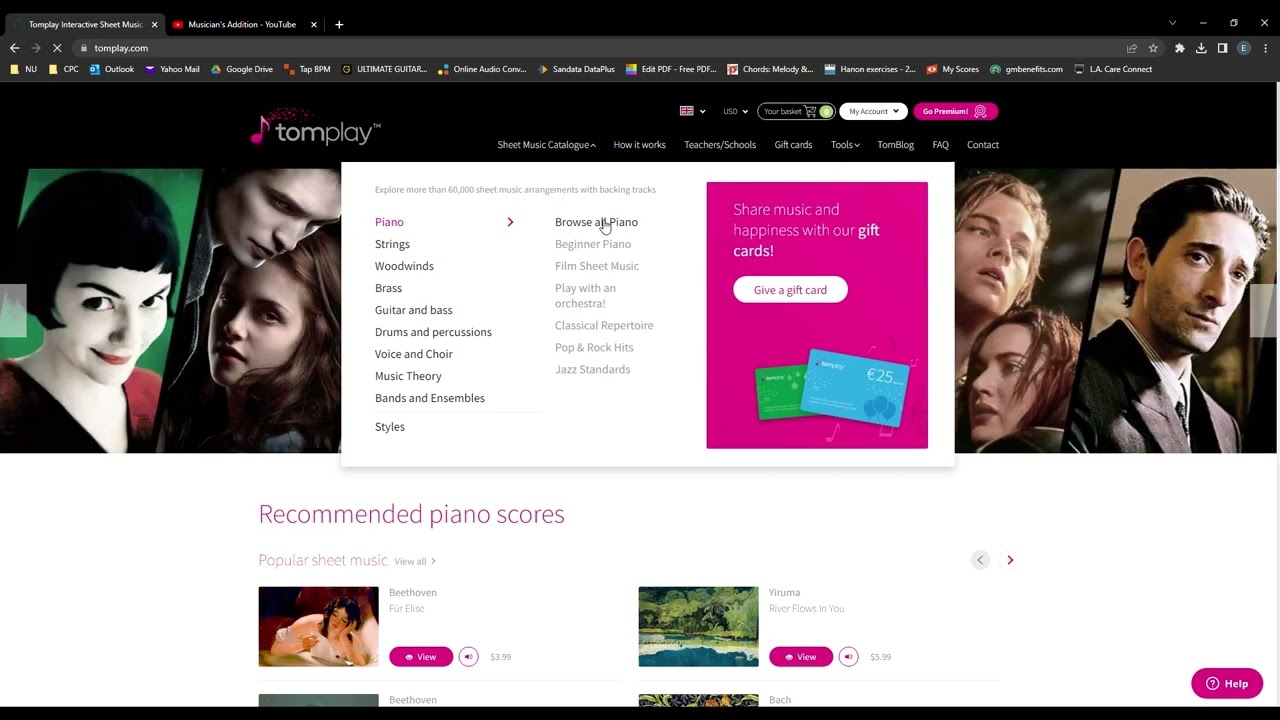Open browser Extensions puzzle icon
This screenshot has width=1280, height=720.
click(x=1179, y=48)
